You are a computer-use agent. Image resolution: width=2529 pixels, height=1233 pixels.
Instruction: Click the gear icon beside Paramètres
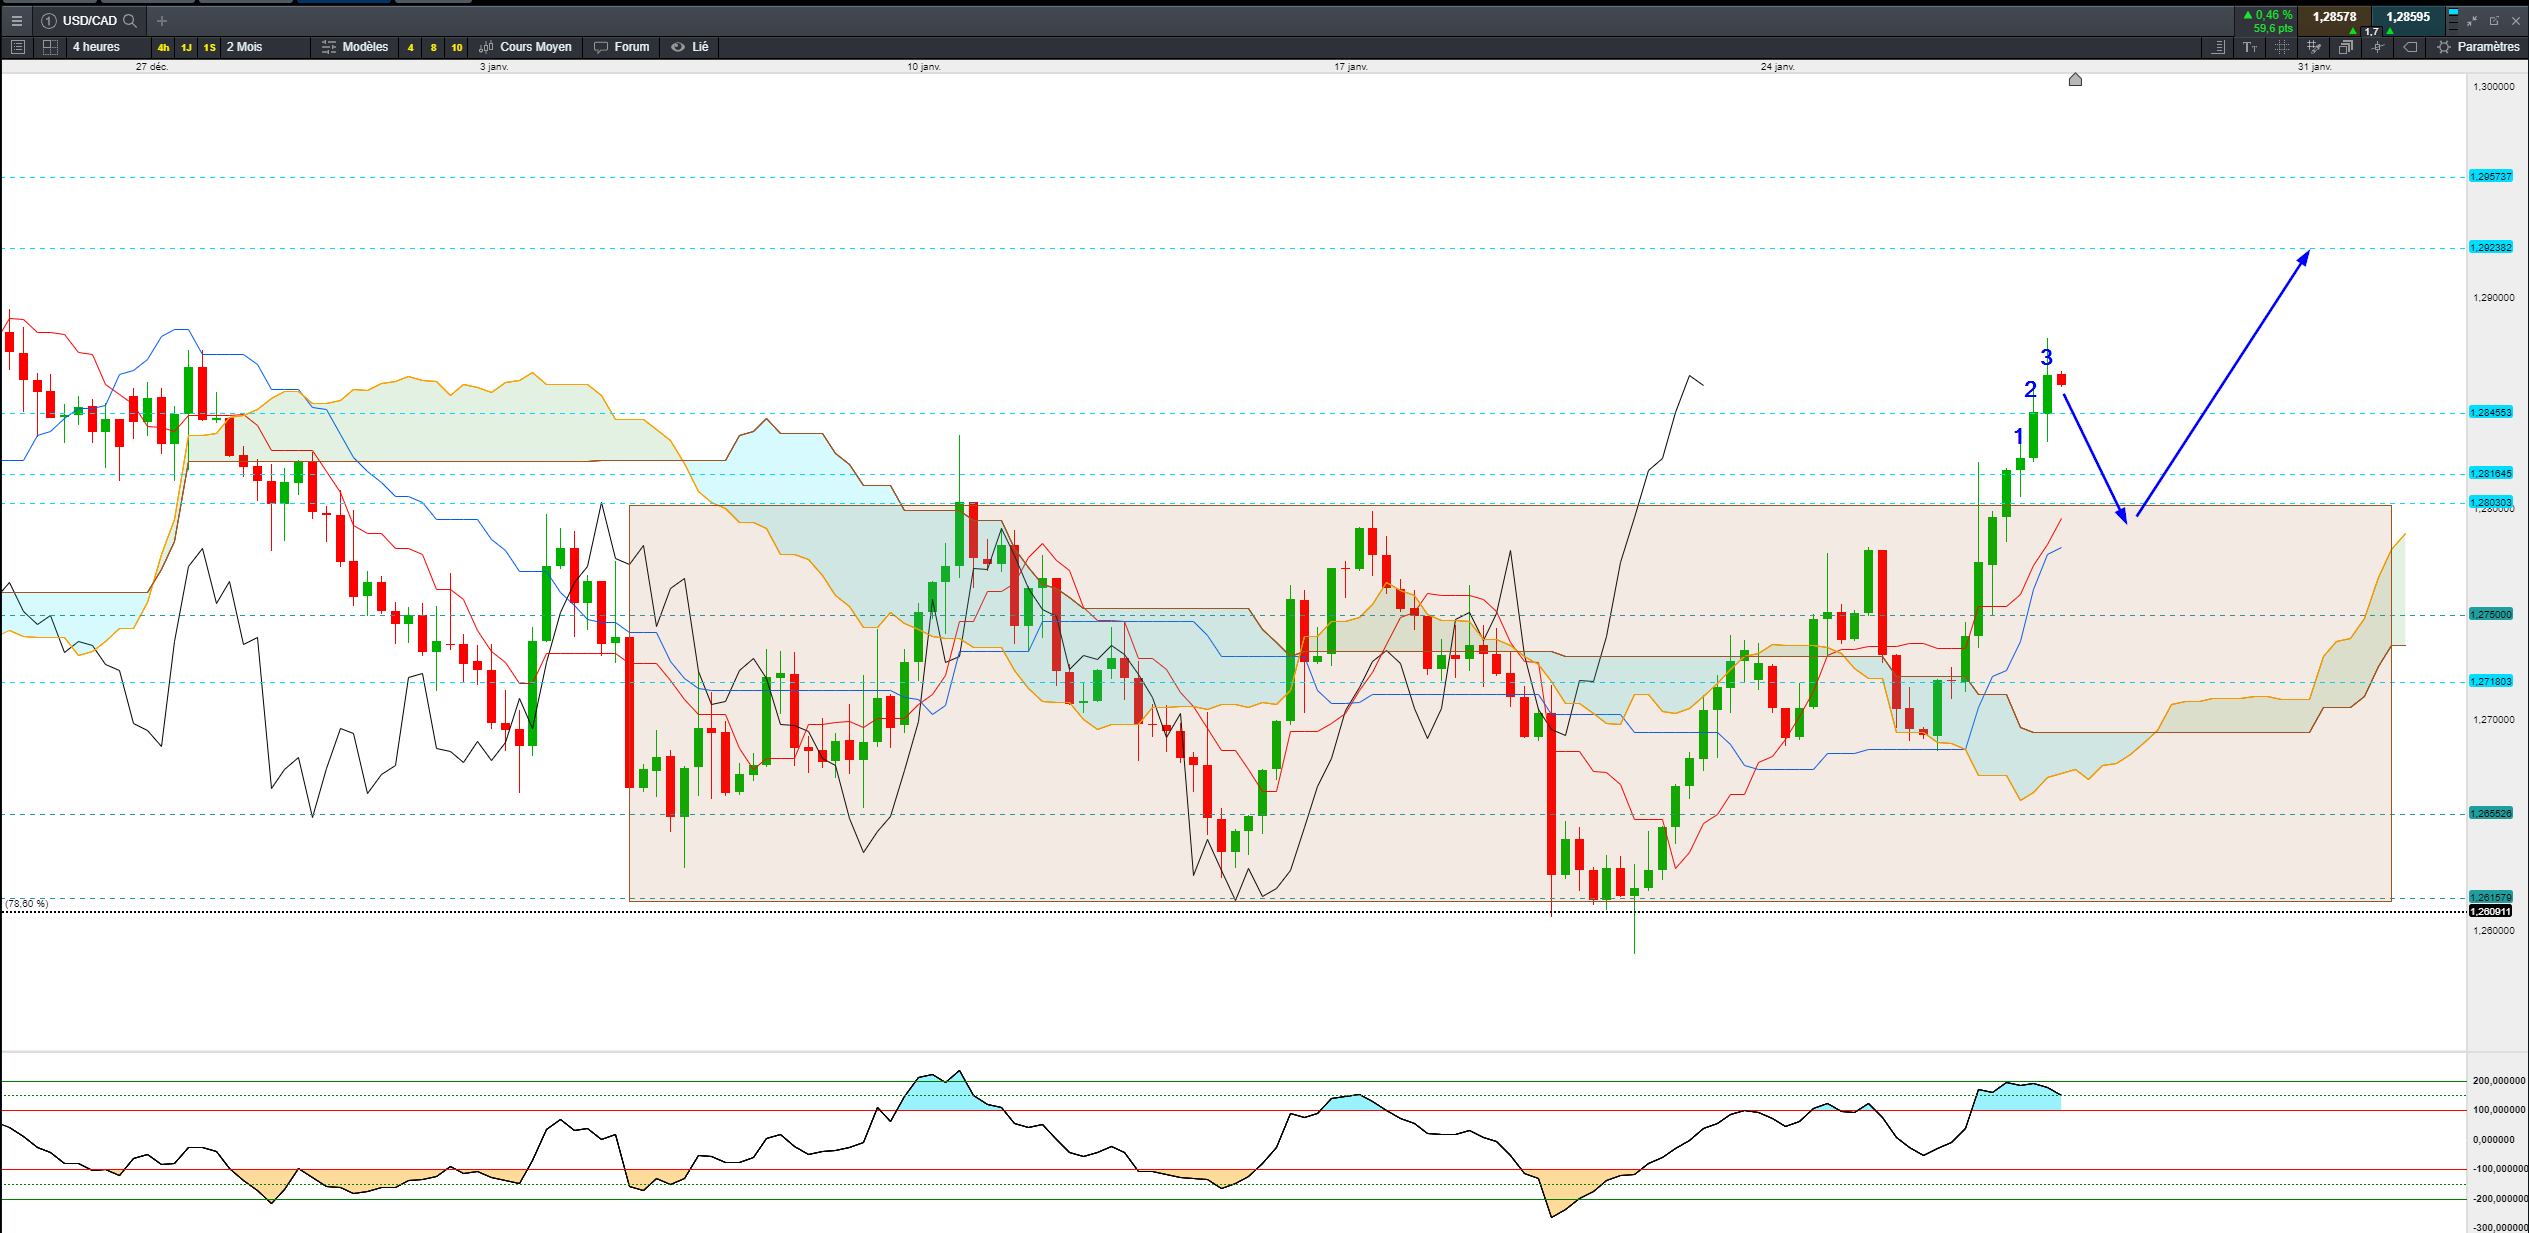(x=2444, y=47)
